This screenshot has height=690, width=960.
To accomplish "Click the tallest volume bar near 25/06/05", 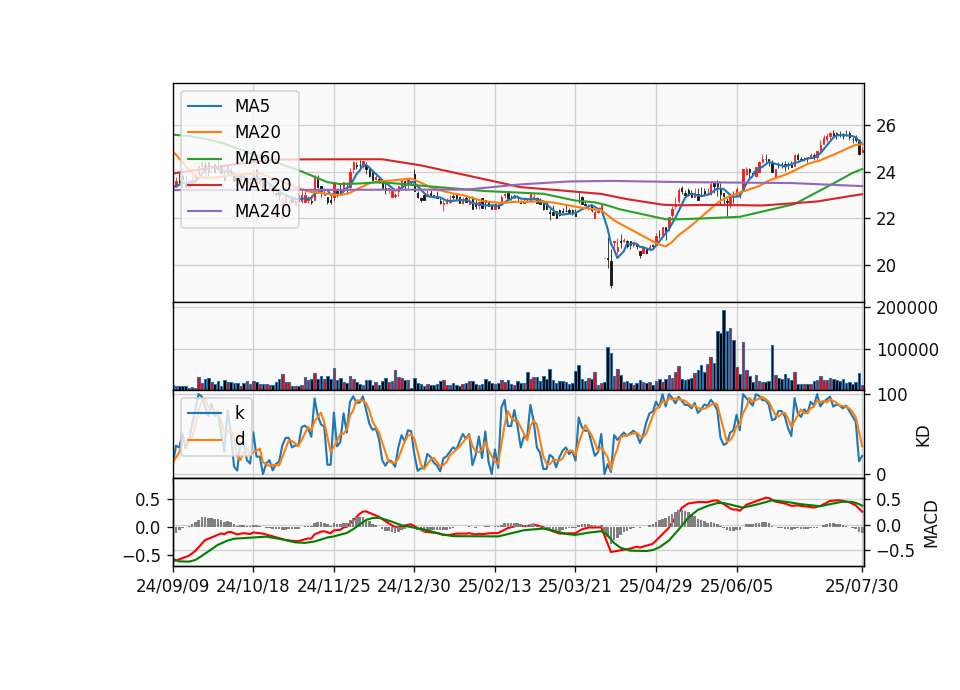I will click(x=724, y=350).
